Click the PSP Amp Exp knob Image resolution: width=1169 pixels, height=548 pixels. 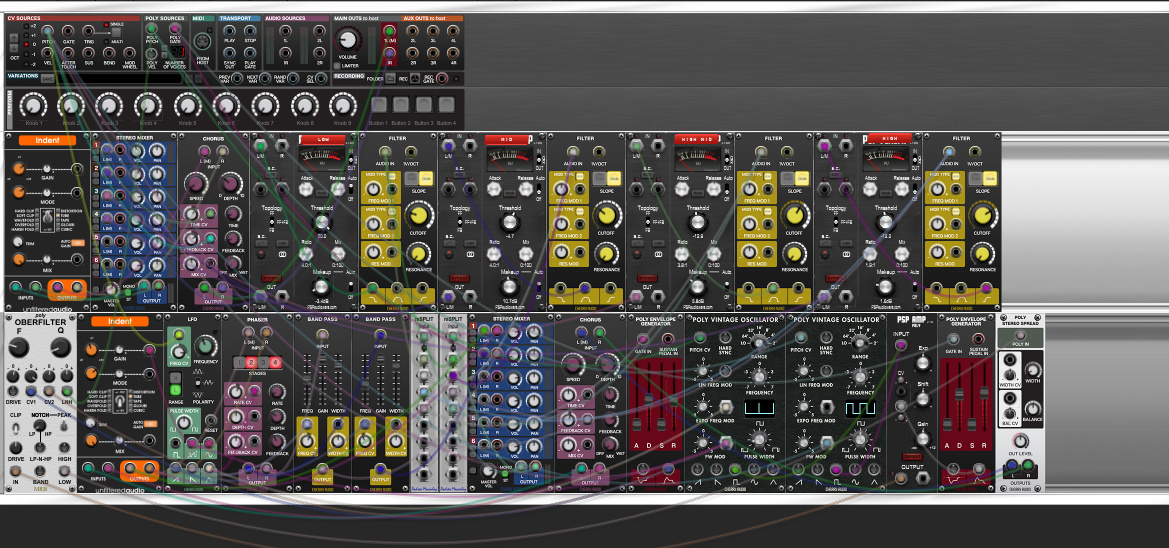[x=923, y=363]
